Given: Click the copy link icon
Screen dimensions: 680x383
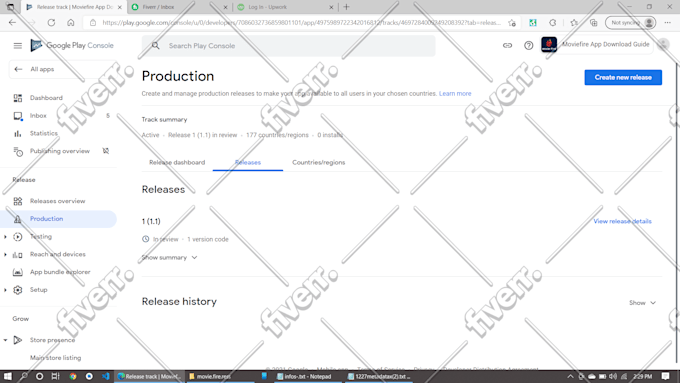Looking at the screenshot, I should coord(507,45).
